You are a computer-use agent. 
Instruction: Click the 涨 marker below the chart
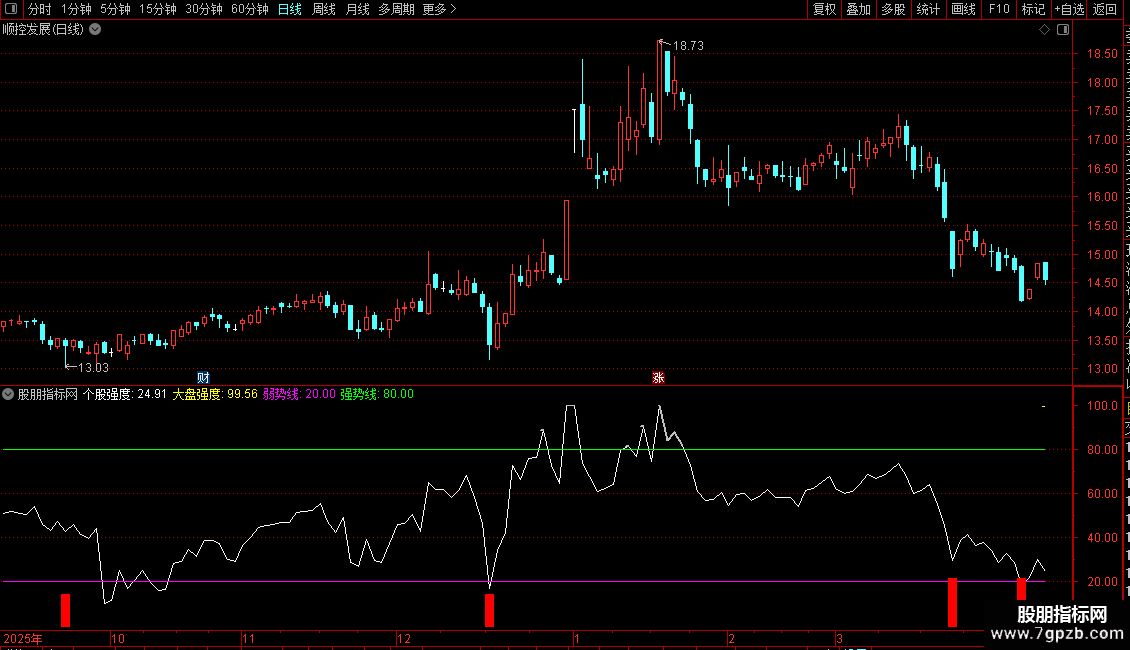coord(658,378)
